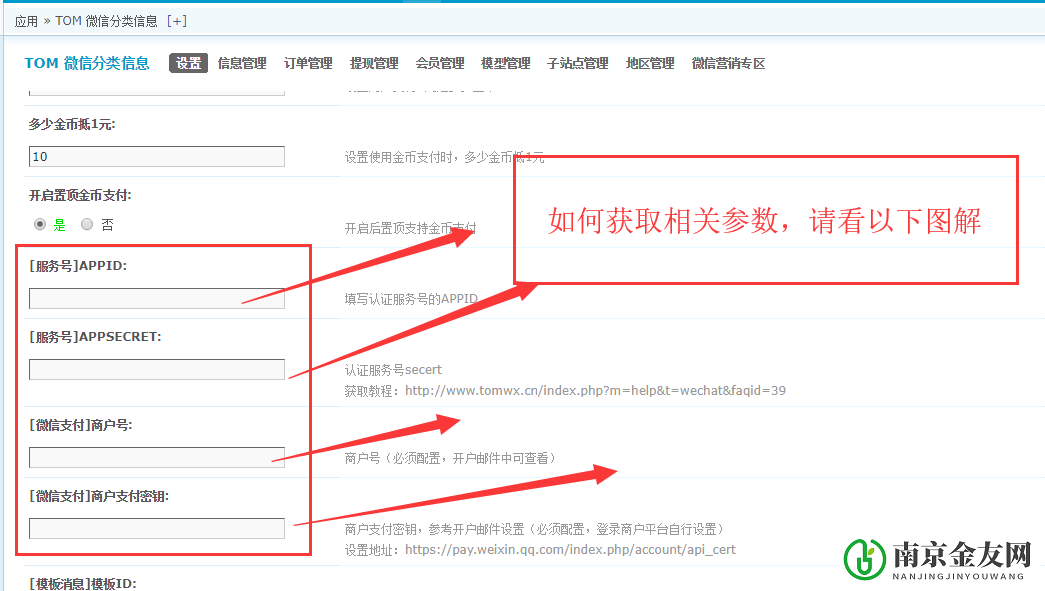The image size is (1045, 591).
Task: Click the TOM 微信分类信息 breadcrumb link
Action: 106,21
